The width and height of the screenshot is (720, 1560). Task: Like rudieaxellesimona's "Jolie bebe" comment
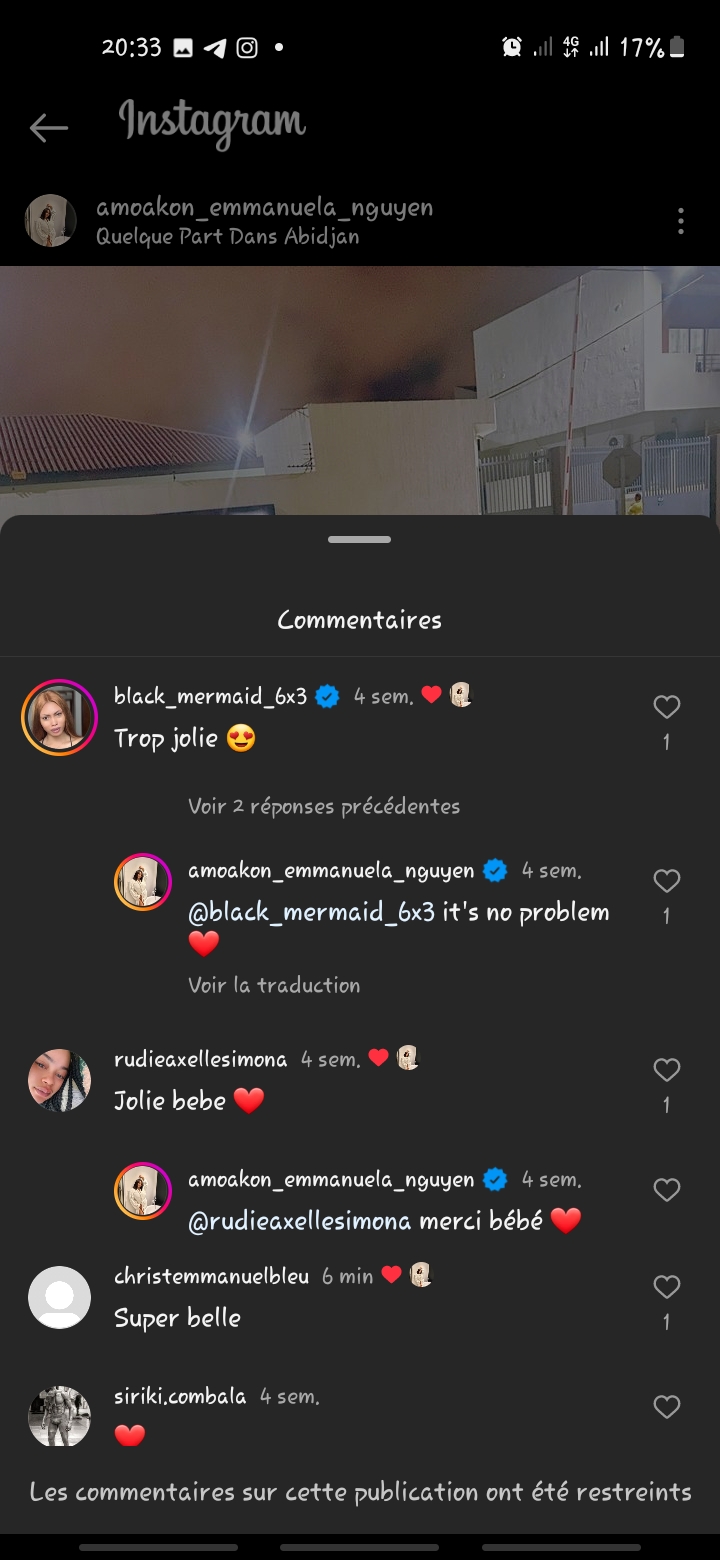click(x=666, y=1070)
